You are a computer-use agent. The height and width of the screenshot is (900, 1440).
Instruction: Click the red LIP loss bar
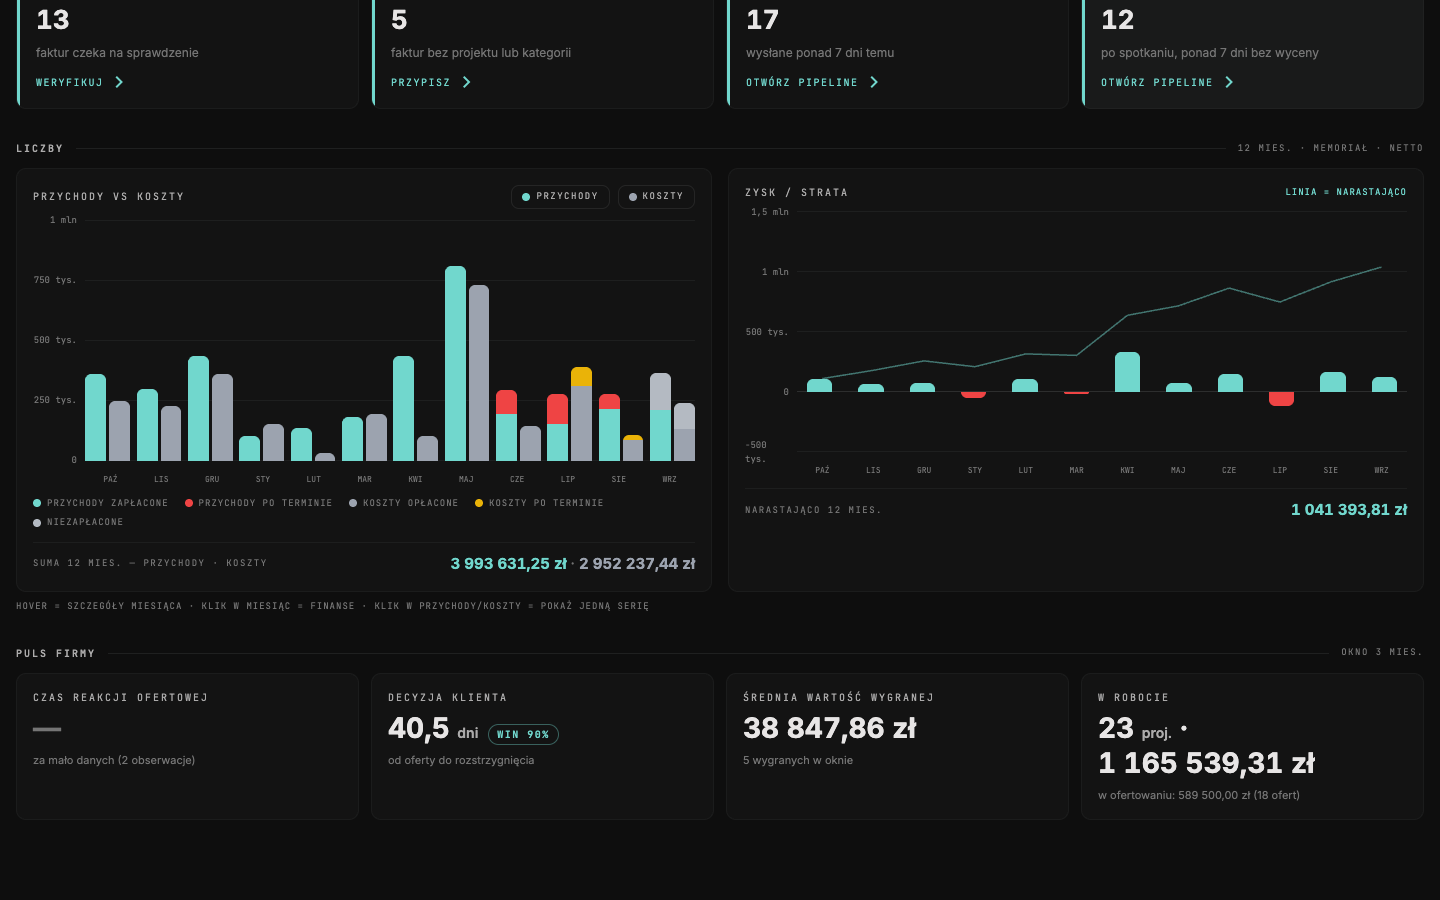tap(1281, 398)
